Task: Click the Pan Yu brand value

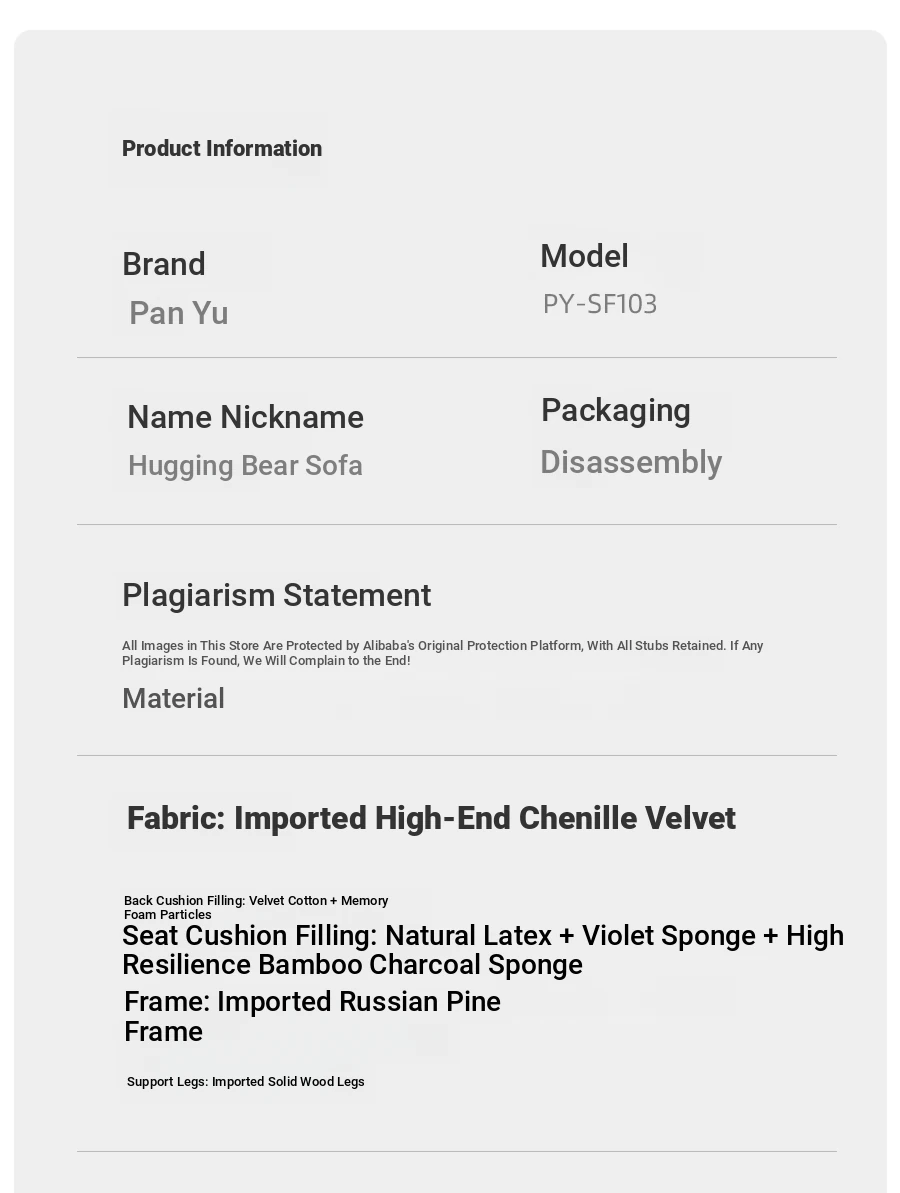Action: pyautogui.click(x=179, y=314)
